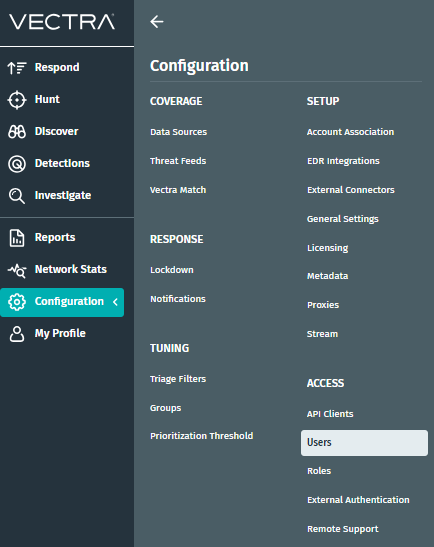Viewport: 434px width, 547px height.
Task: Click the Reports document icon
Action: click(17, 238)
